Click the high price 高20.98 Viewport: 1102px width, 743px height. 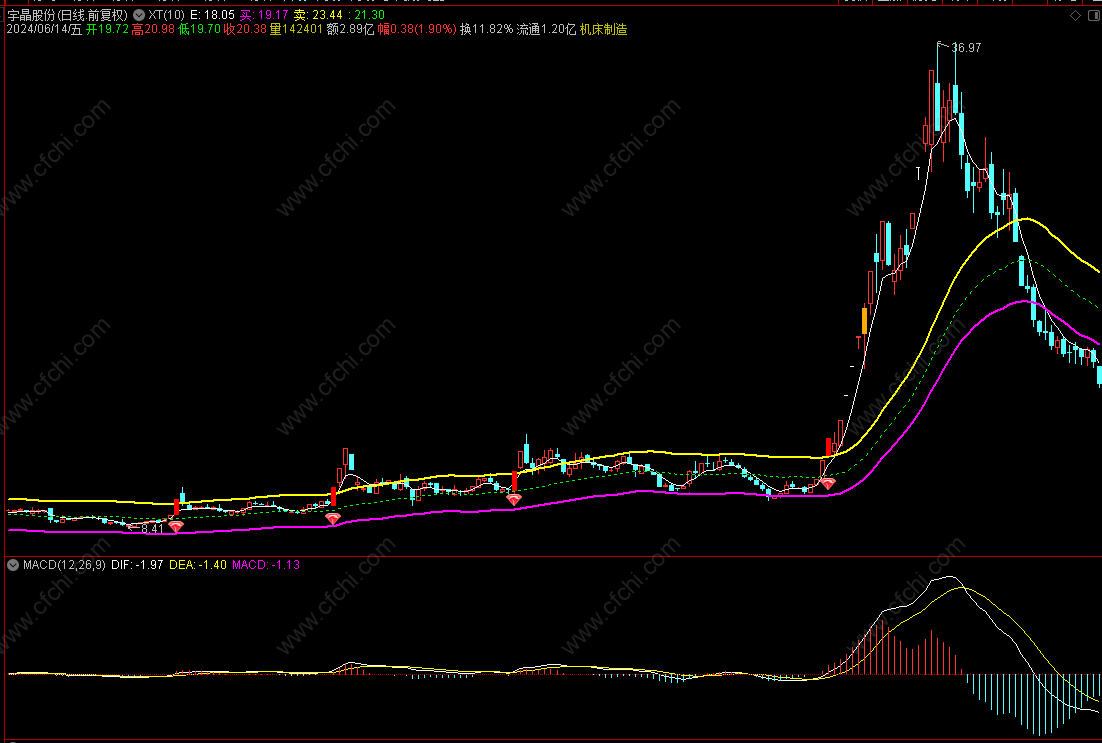tap(153, 30)
